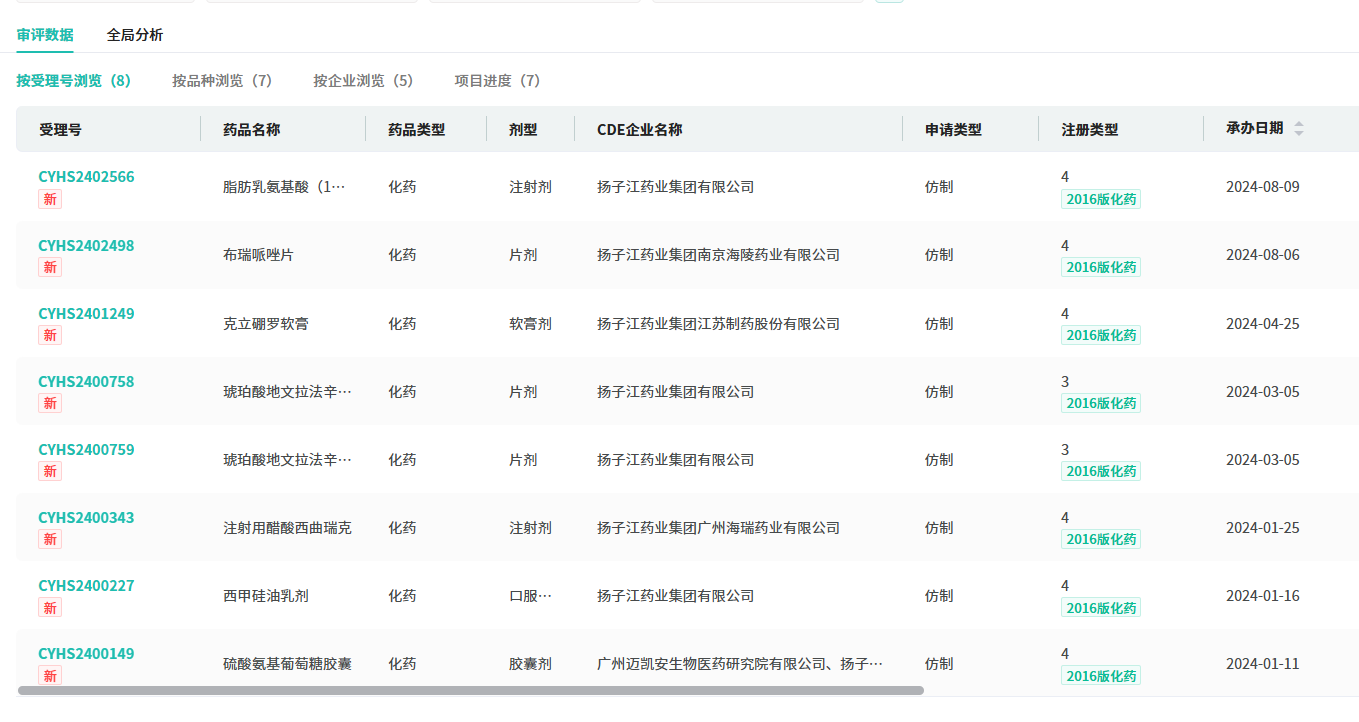This screenshot has width=1359, height=722.
Task: Open the 按品种浏览 (7) view
Action: (222, 81)
